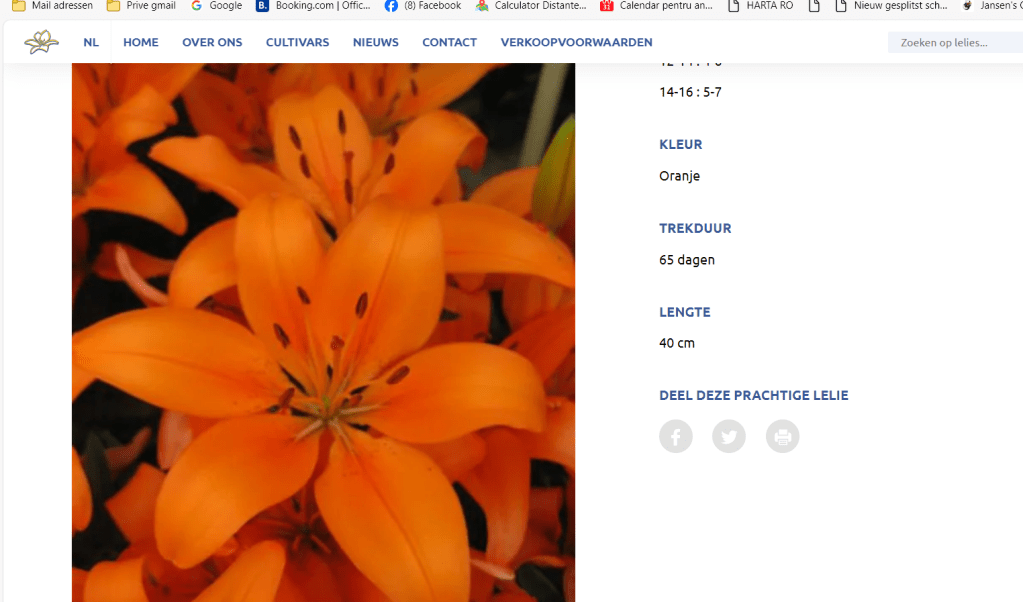The width and height of the screenshot is (1023, 602).
Task: Expand the Prive gmail bookmark folder
Action: click(x=141, y=6)
